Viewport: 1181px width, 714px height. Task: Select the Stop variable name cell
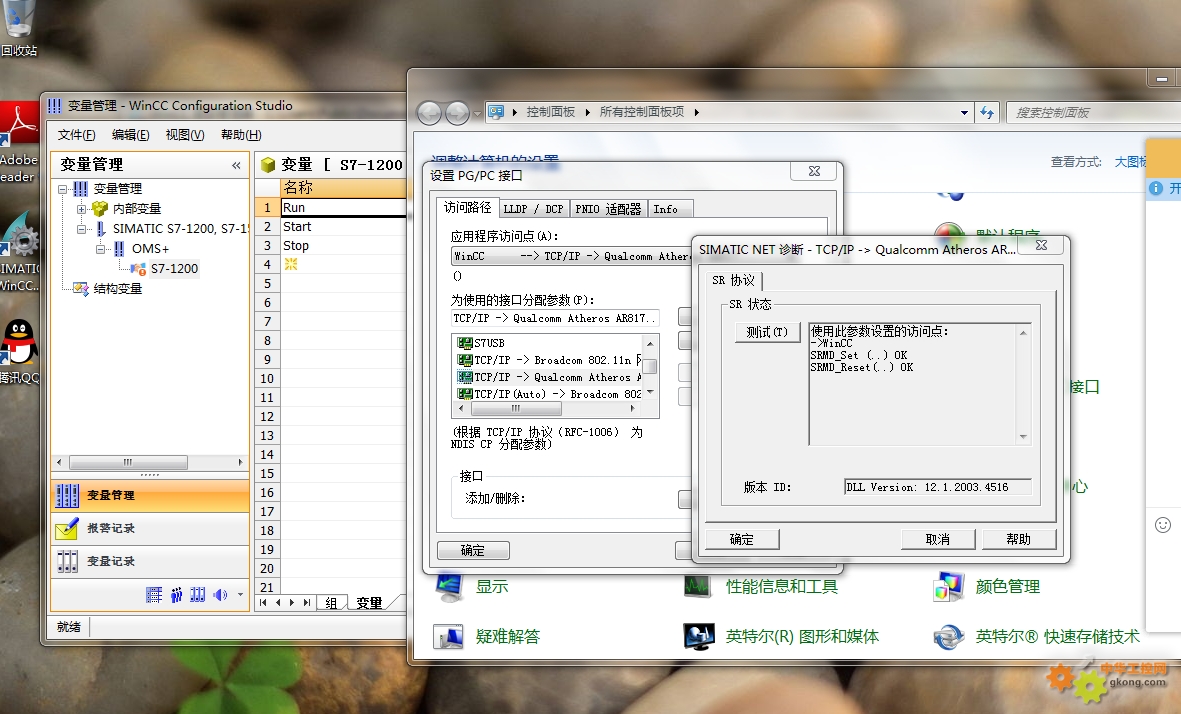coord(343,246)
